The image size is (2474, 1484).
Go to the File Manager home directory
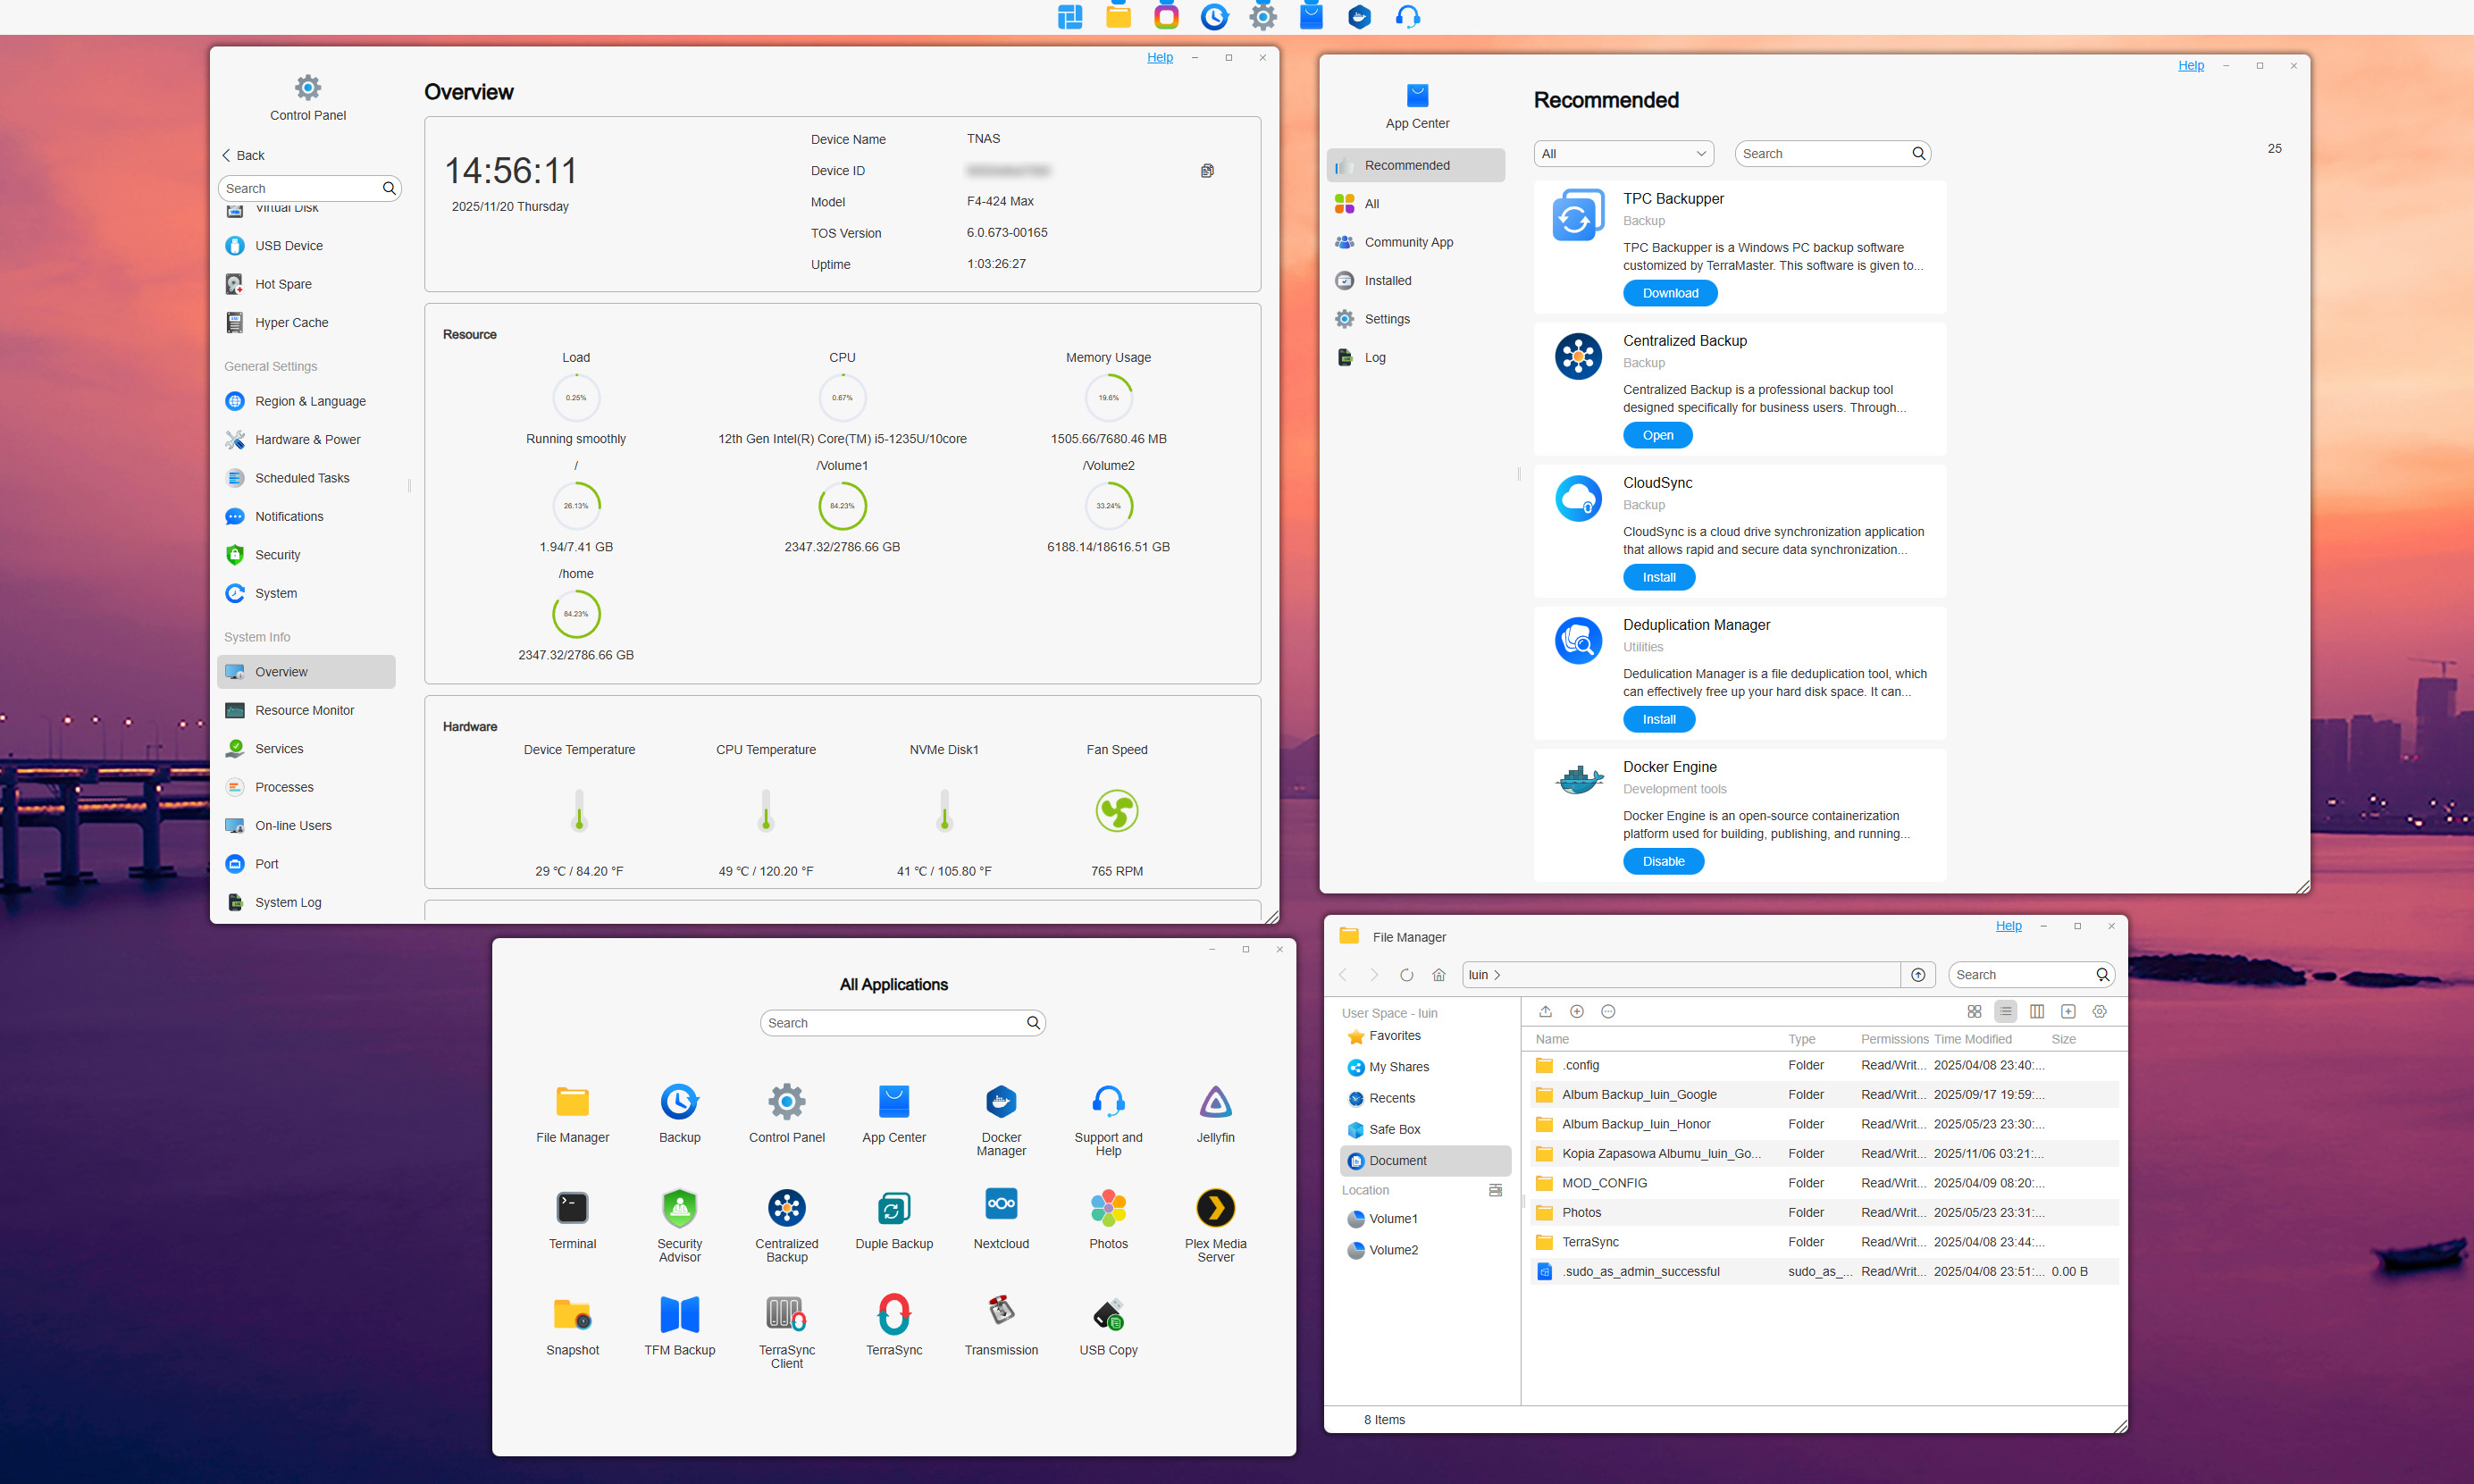[1438, 975]
